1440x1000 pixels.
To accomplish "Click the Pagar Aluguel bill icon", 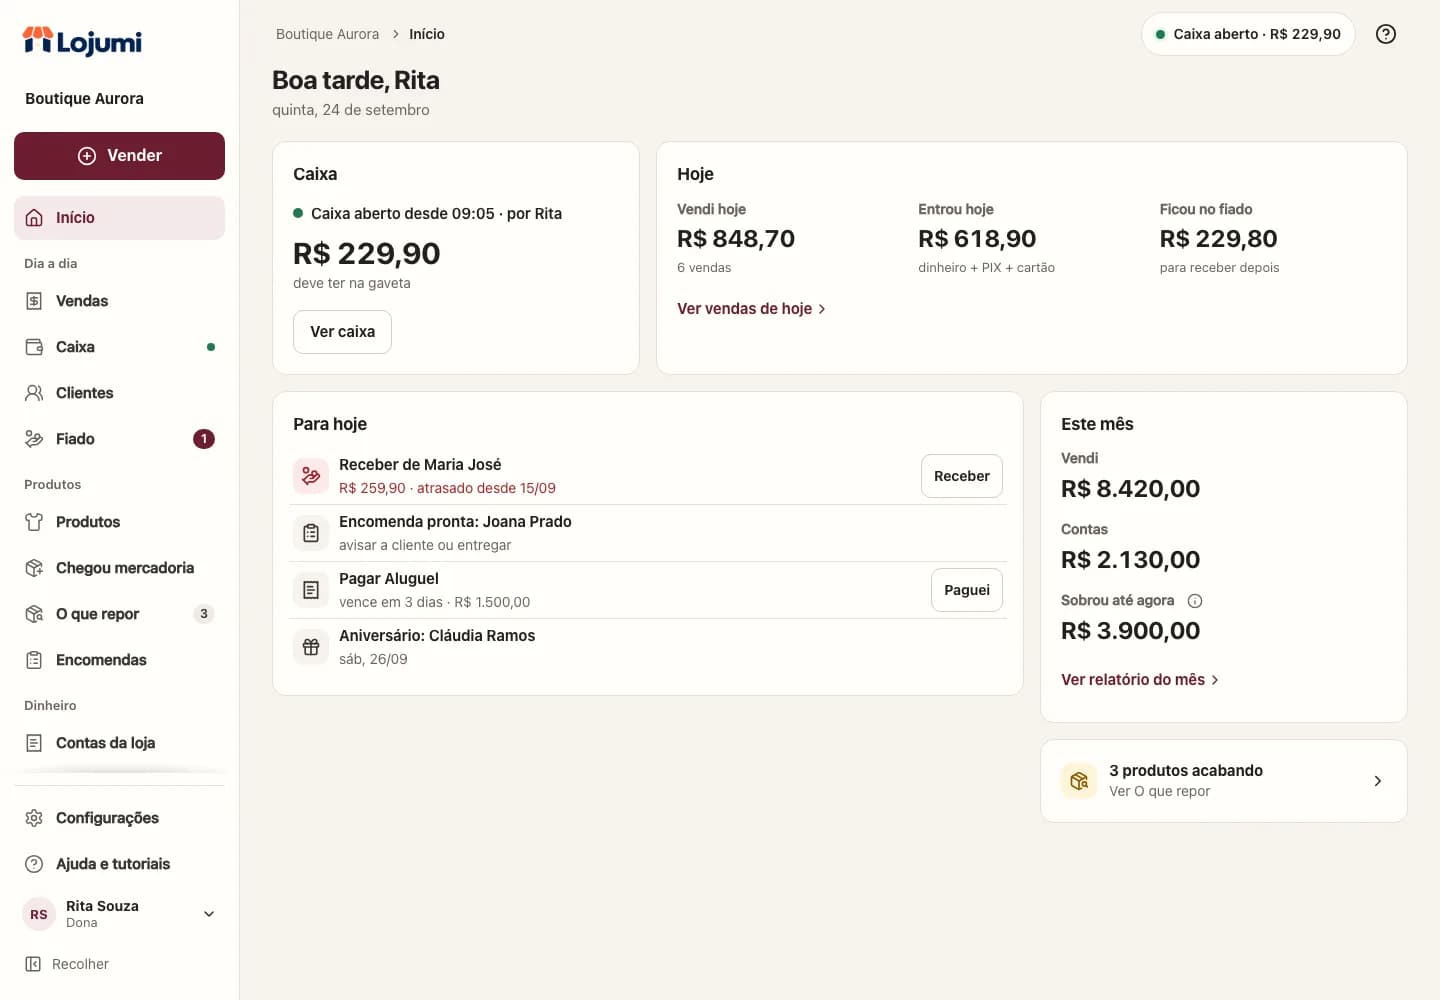I will pos(311,590).
